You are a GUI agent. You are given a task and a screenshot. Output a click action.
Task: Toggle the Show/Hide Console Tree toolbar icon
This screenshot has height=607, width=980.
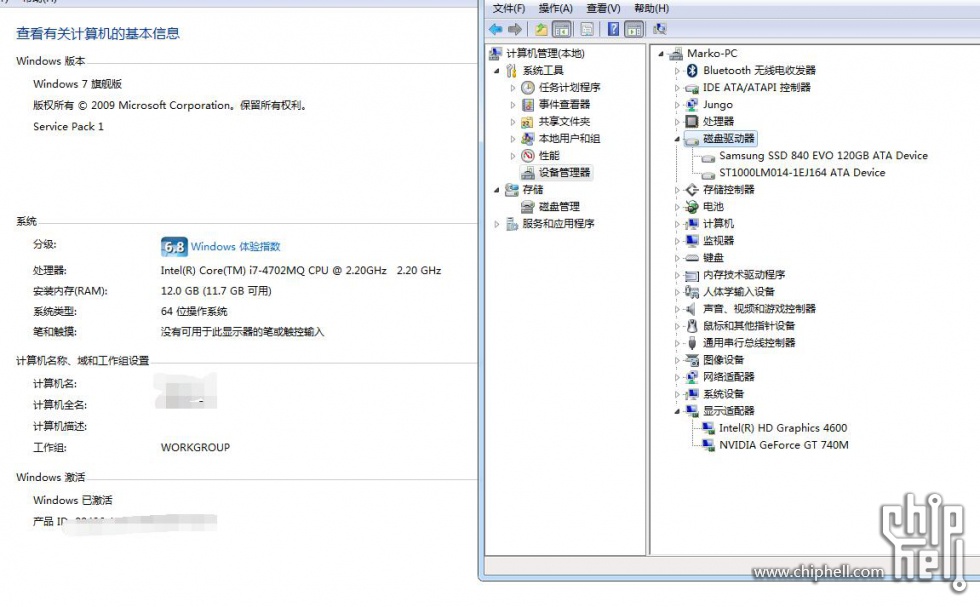tap(562, 29)
